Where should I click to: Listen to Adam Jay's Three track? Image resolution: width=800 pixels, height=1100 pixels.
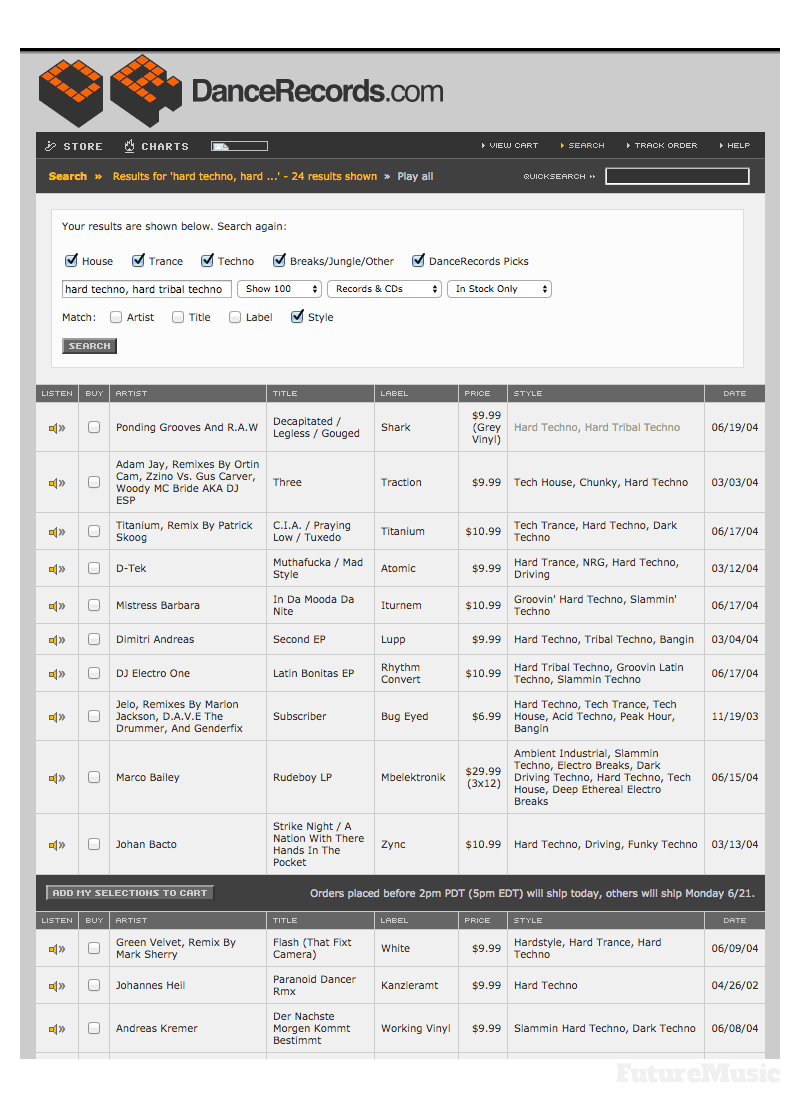pyautogui.click(x=57, y=483)
